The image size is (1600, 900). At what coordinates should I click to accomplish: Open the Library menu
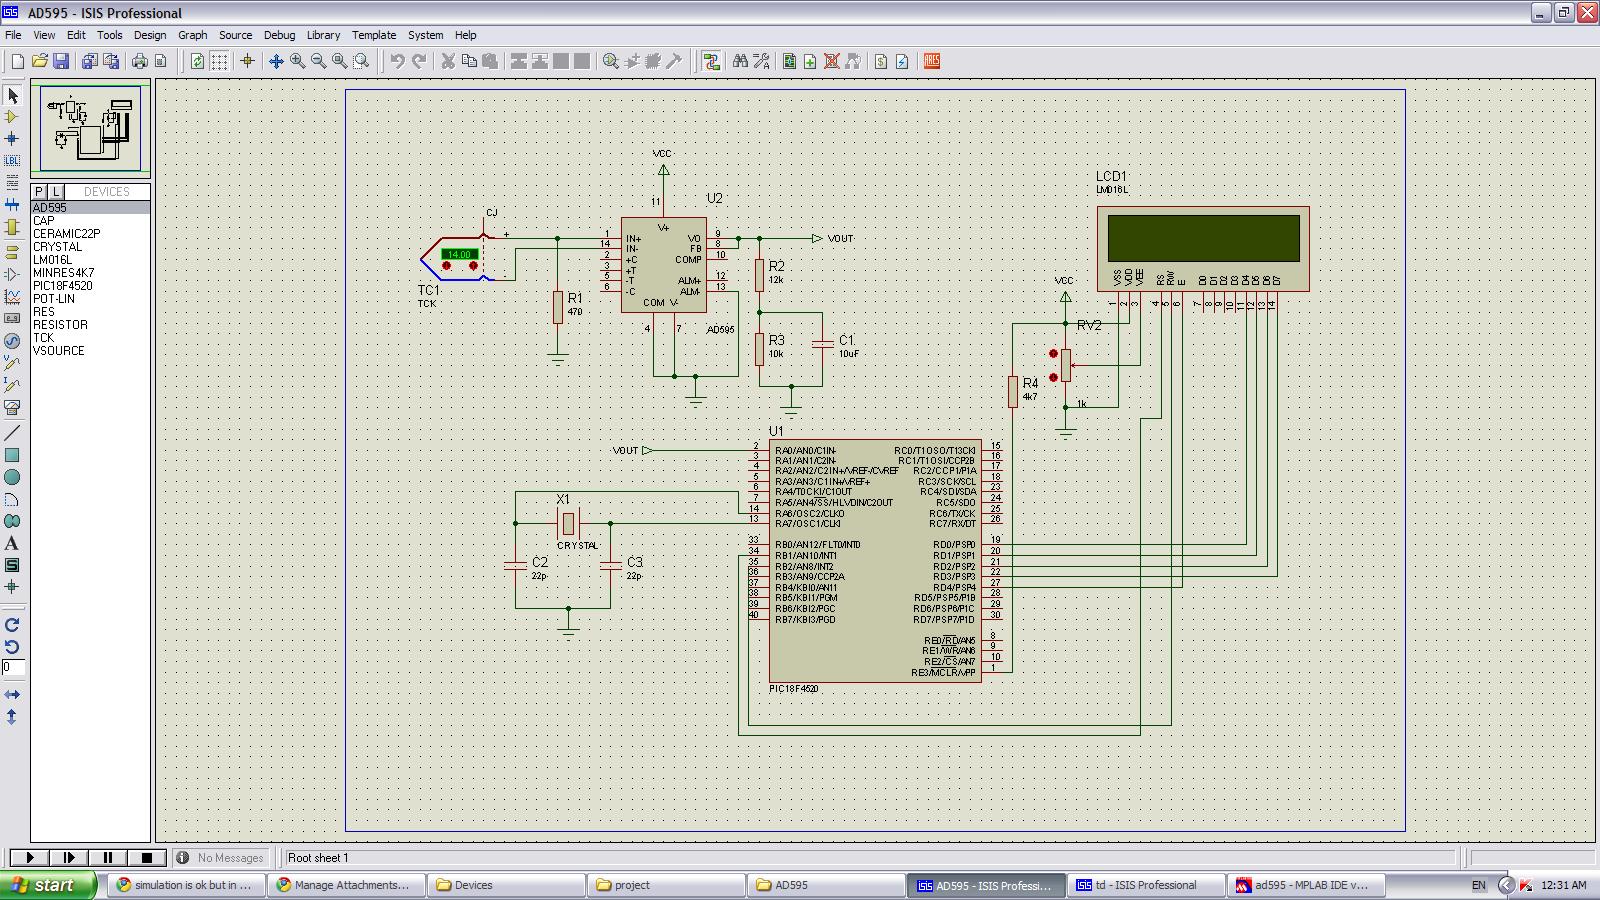(323, 35)
